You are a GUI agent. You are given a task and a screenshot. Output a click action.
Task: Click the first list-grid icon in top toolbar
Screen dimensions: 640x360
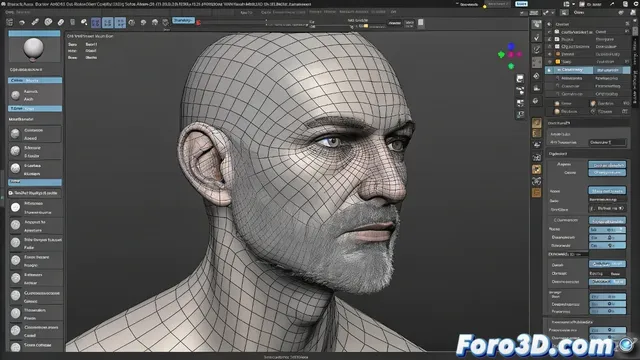click(x=9, y=22)
